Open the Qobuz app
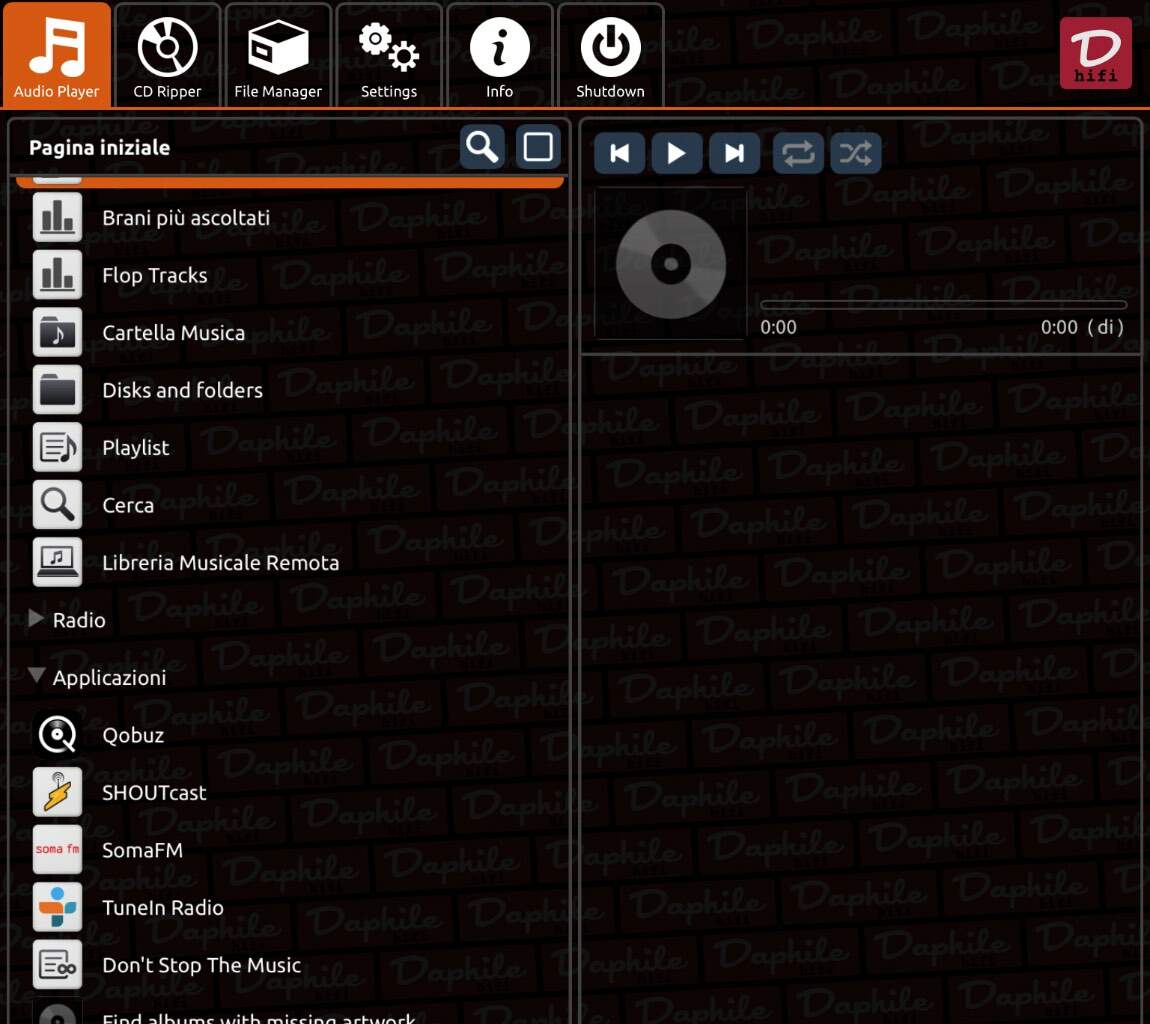 133,735
